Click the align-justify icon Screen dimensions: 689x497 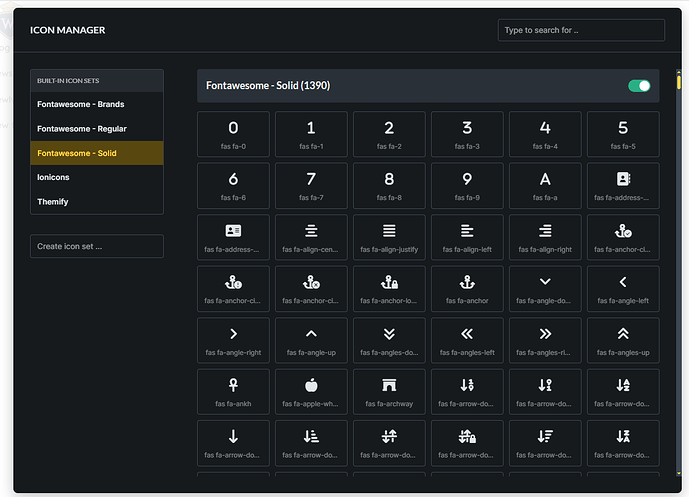pos(389,236)
